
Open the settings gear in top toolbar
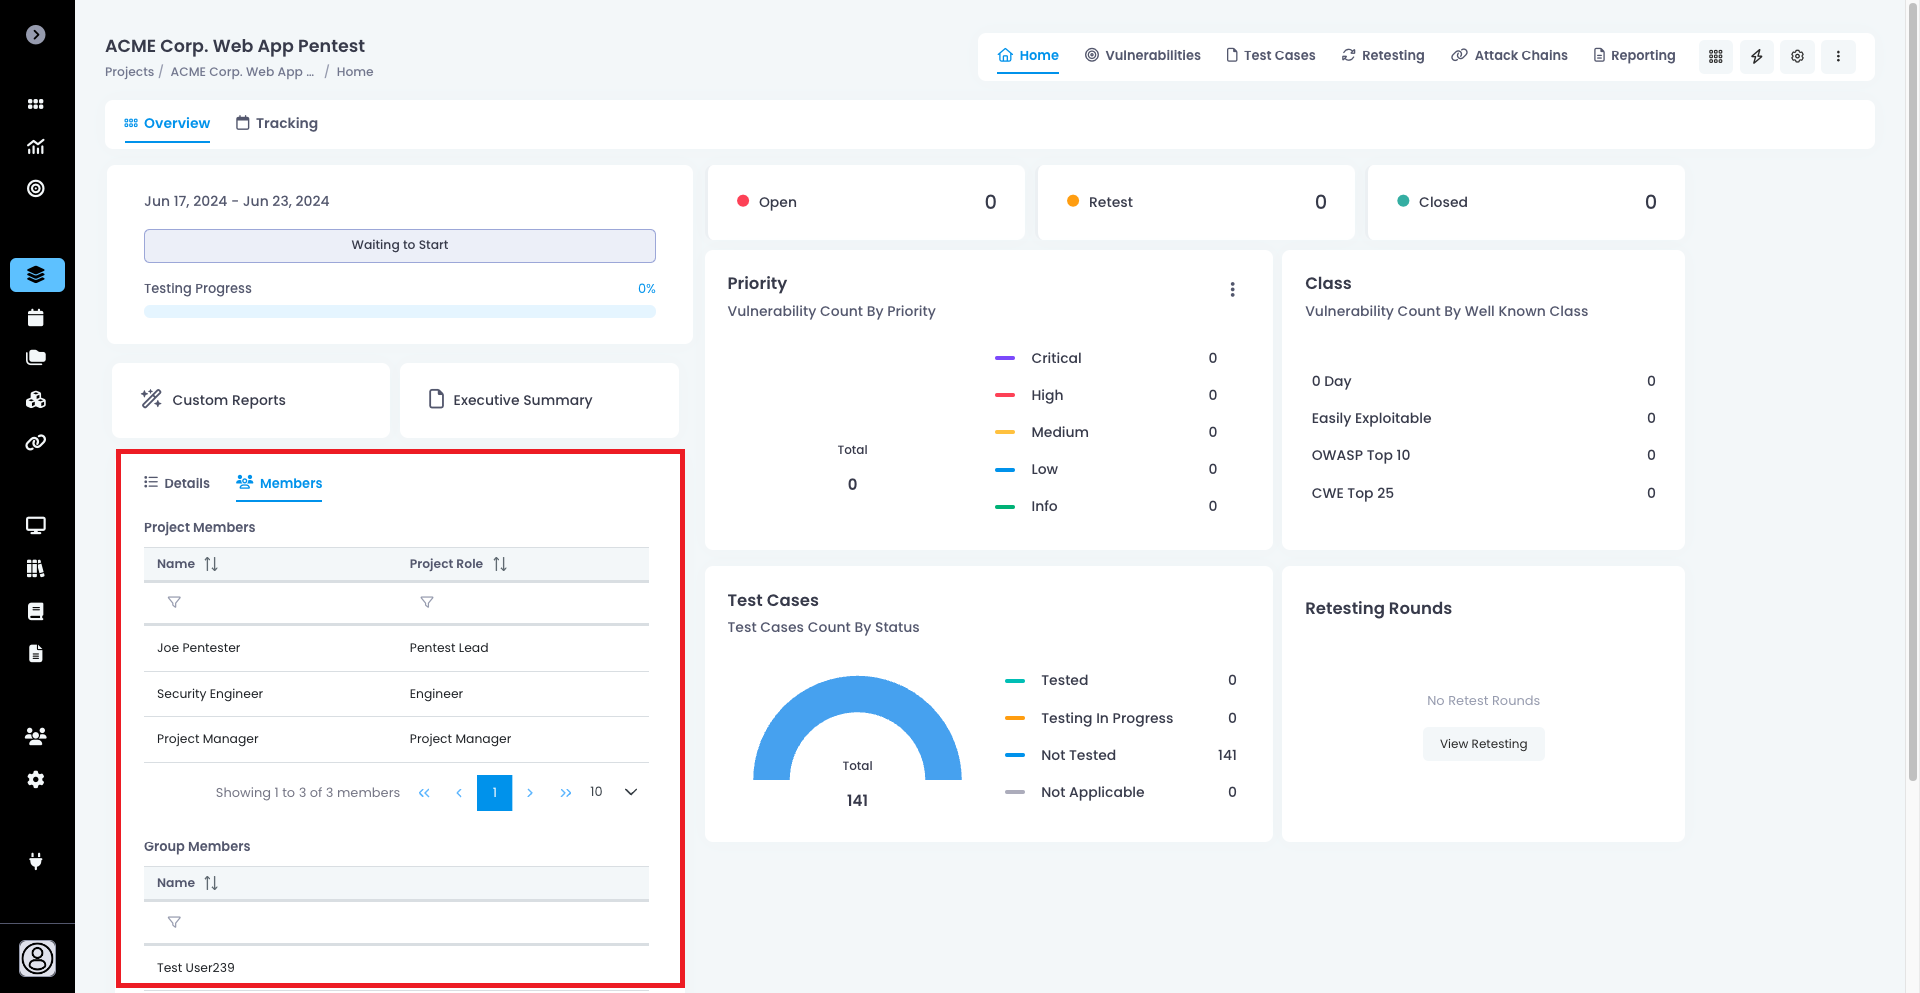(x=1797, y=56)
